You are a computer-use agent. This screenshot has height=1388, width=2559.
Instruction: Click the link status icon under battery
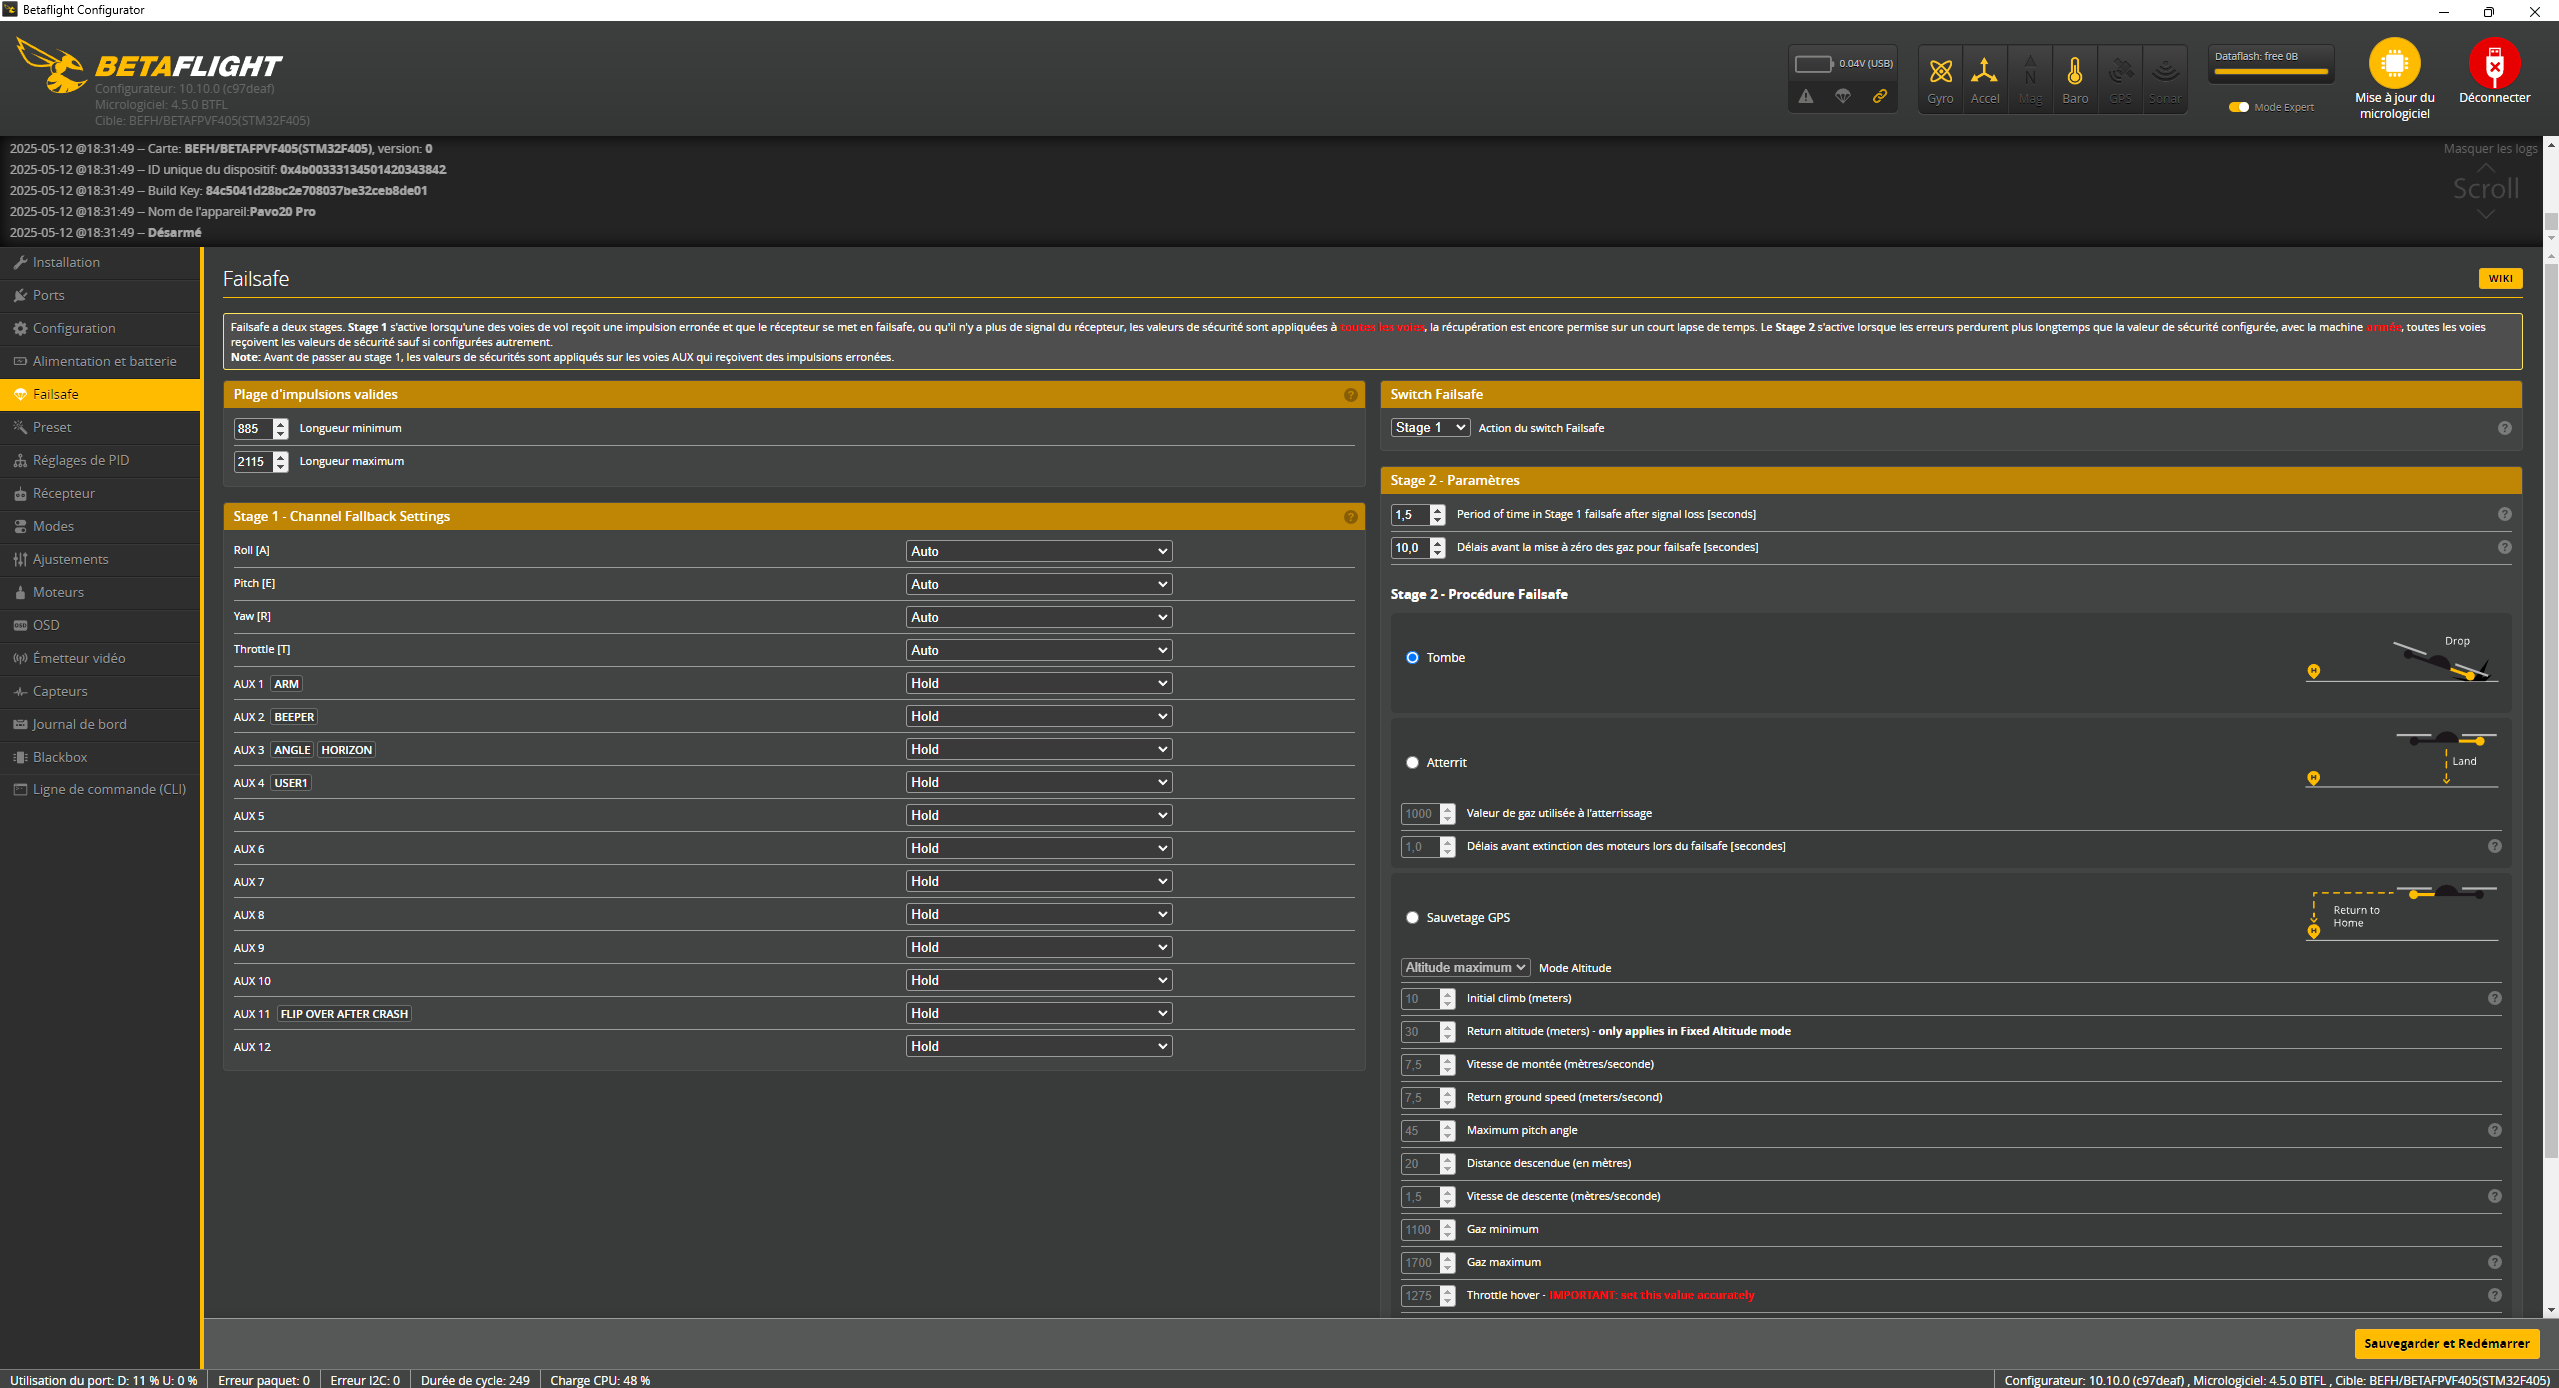click(1880, 96)
